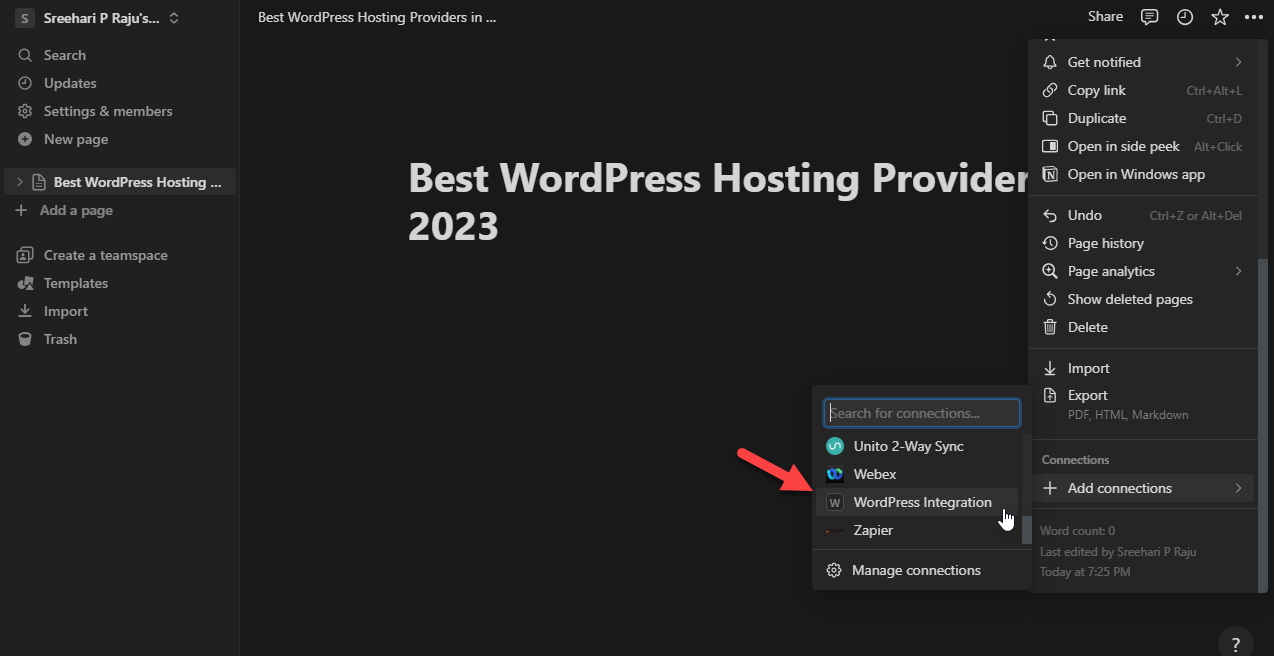Click the Today at 7:25 PM text
1274x656 pixels.
tap(1085, 572)
